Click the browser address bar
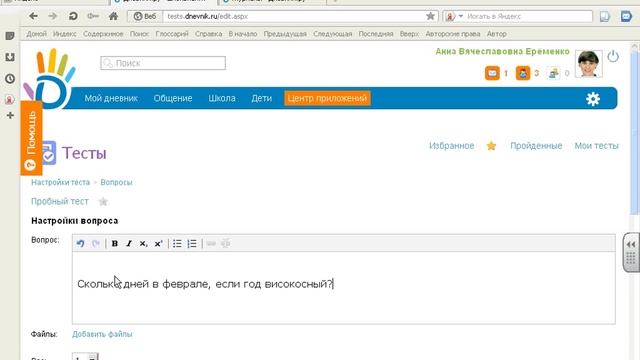Screen dimensions: 640x360 coord(294,16)
